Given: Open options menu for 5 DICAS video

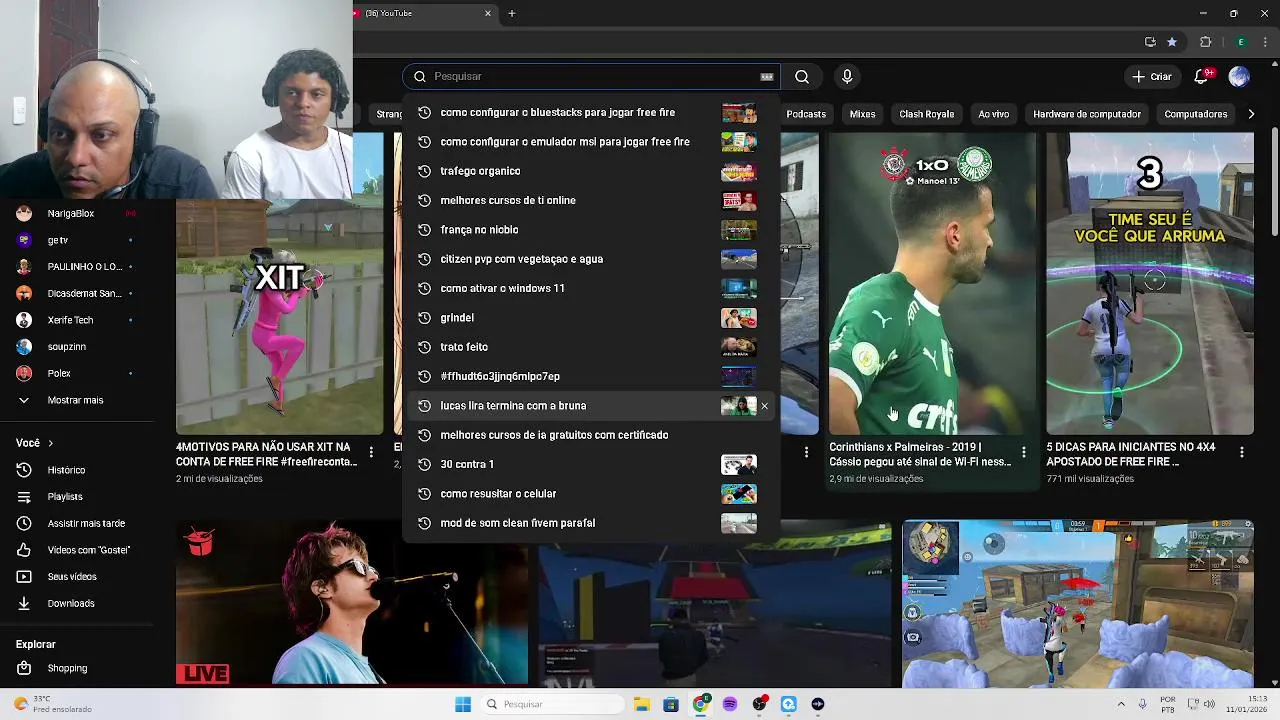Looking at the screenshot, I should 1242,453.
